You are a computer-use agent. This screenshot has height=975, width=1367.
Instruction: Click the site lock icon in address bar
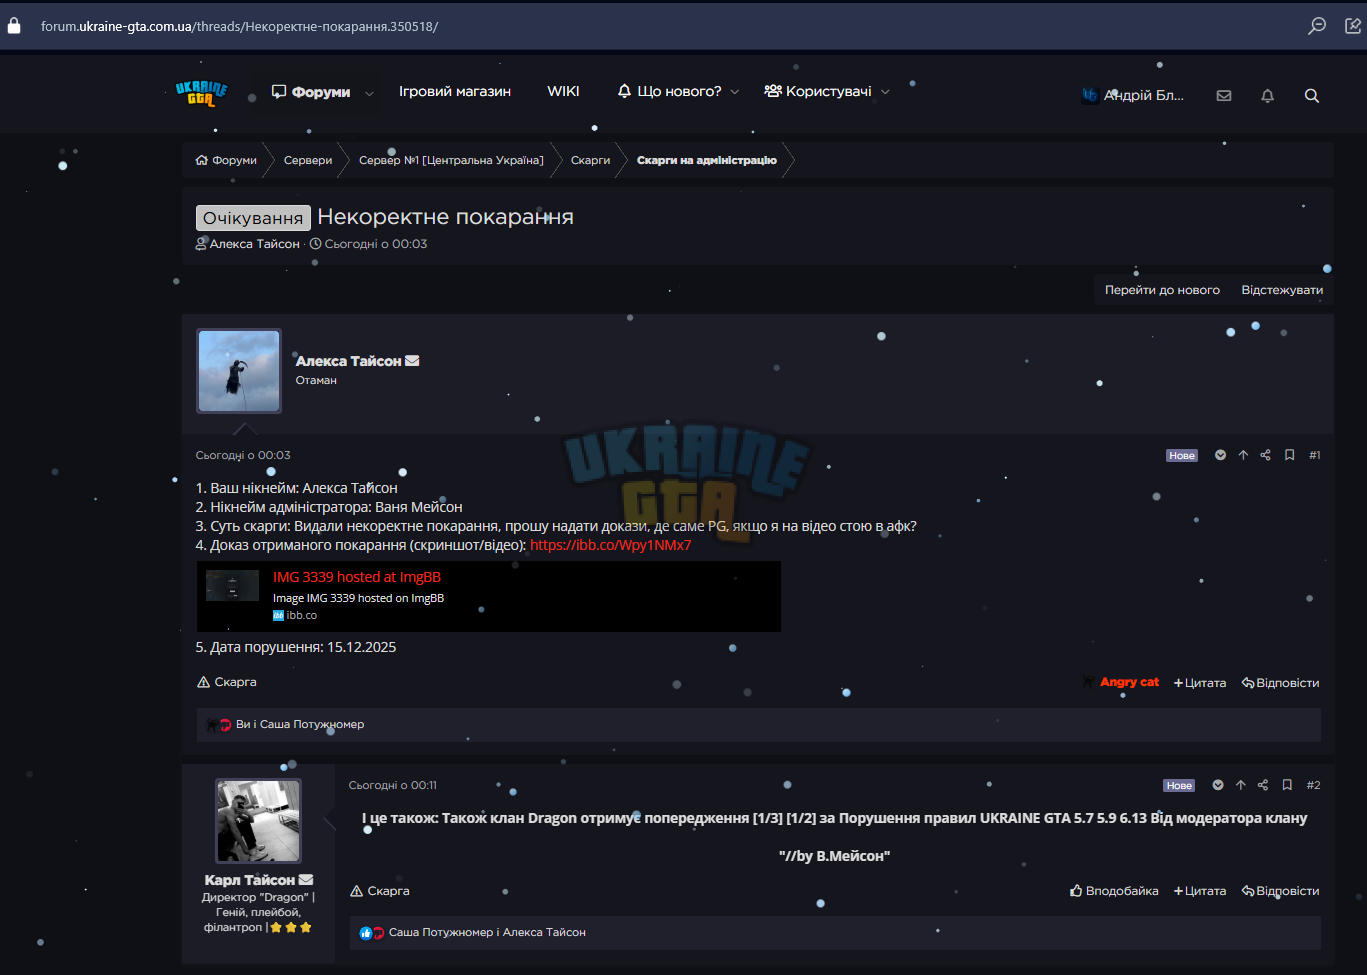point(14,26)
